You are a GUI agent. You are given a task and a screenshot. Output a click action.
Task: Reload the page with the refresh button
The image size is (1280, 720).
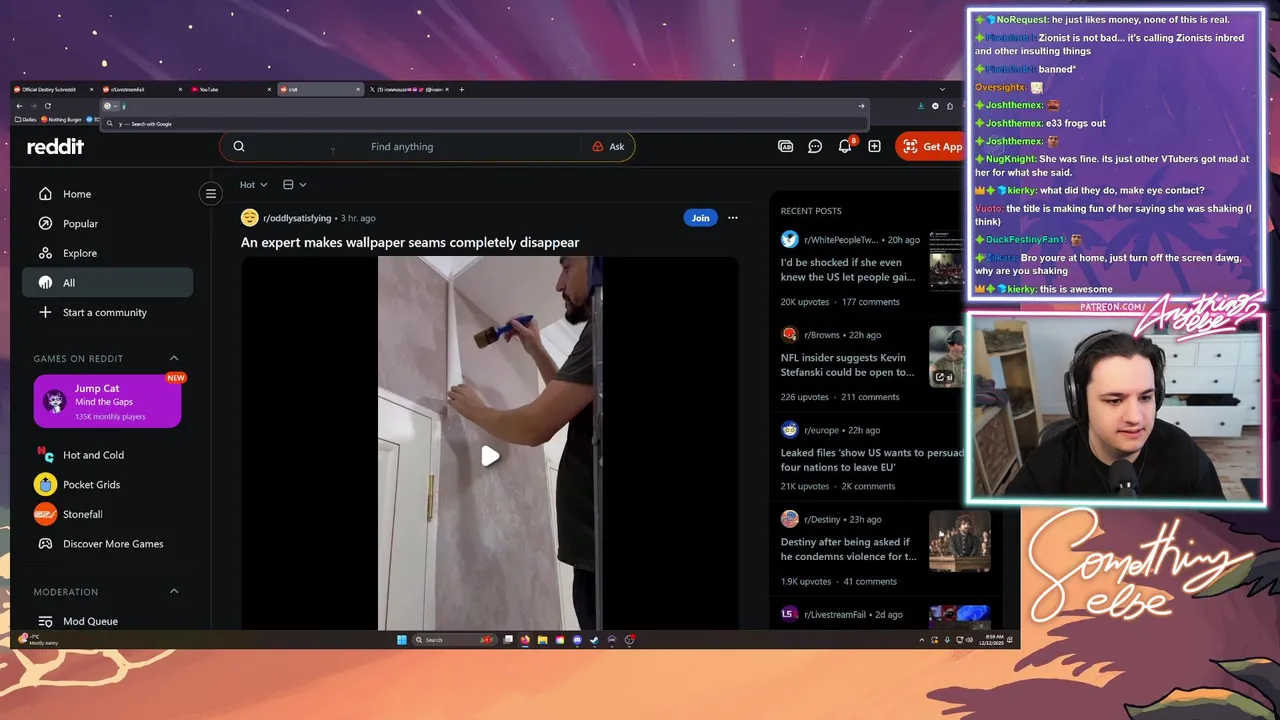(48, 106)
